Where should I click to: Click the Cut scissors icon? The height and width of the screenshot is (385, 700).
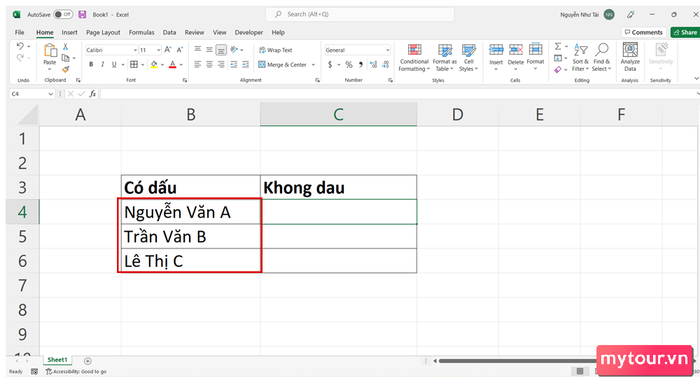point(65,46)
